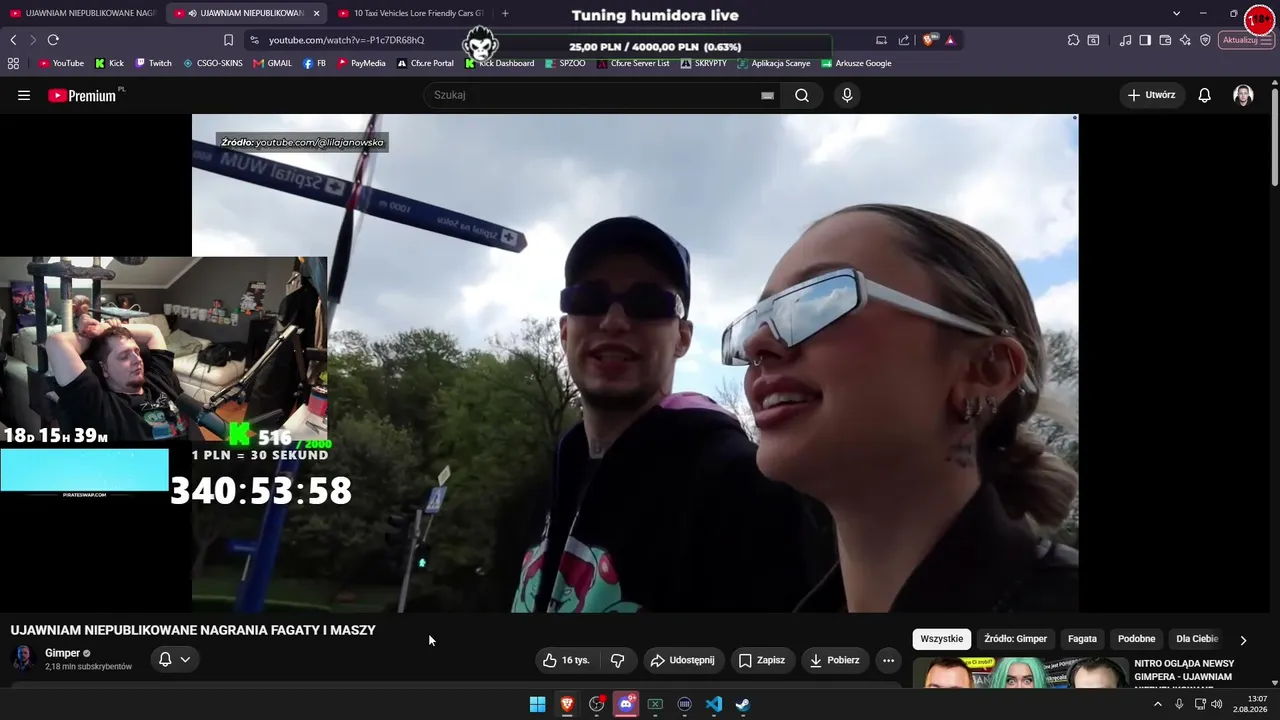Open the Brave Shields lion icon
Screen dimensions: 1280x720
(x=929, y=40)
